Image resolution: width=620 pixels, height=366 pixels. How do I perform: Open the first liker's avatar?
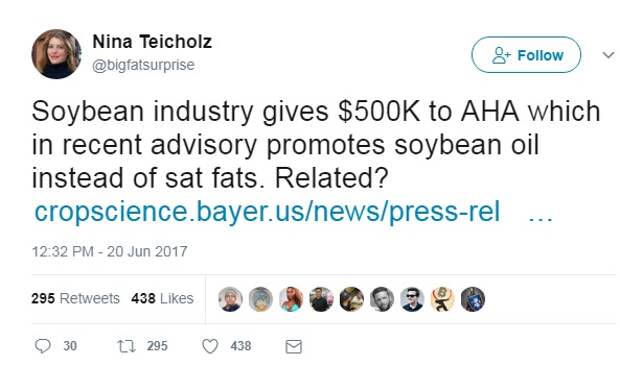[x=230, y=299]
